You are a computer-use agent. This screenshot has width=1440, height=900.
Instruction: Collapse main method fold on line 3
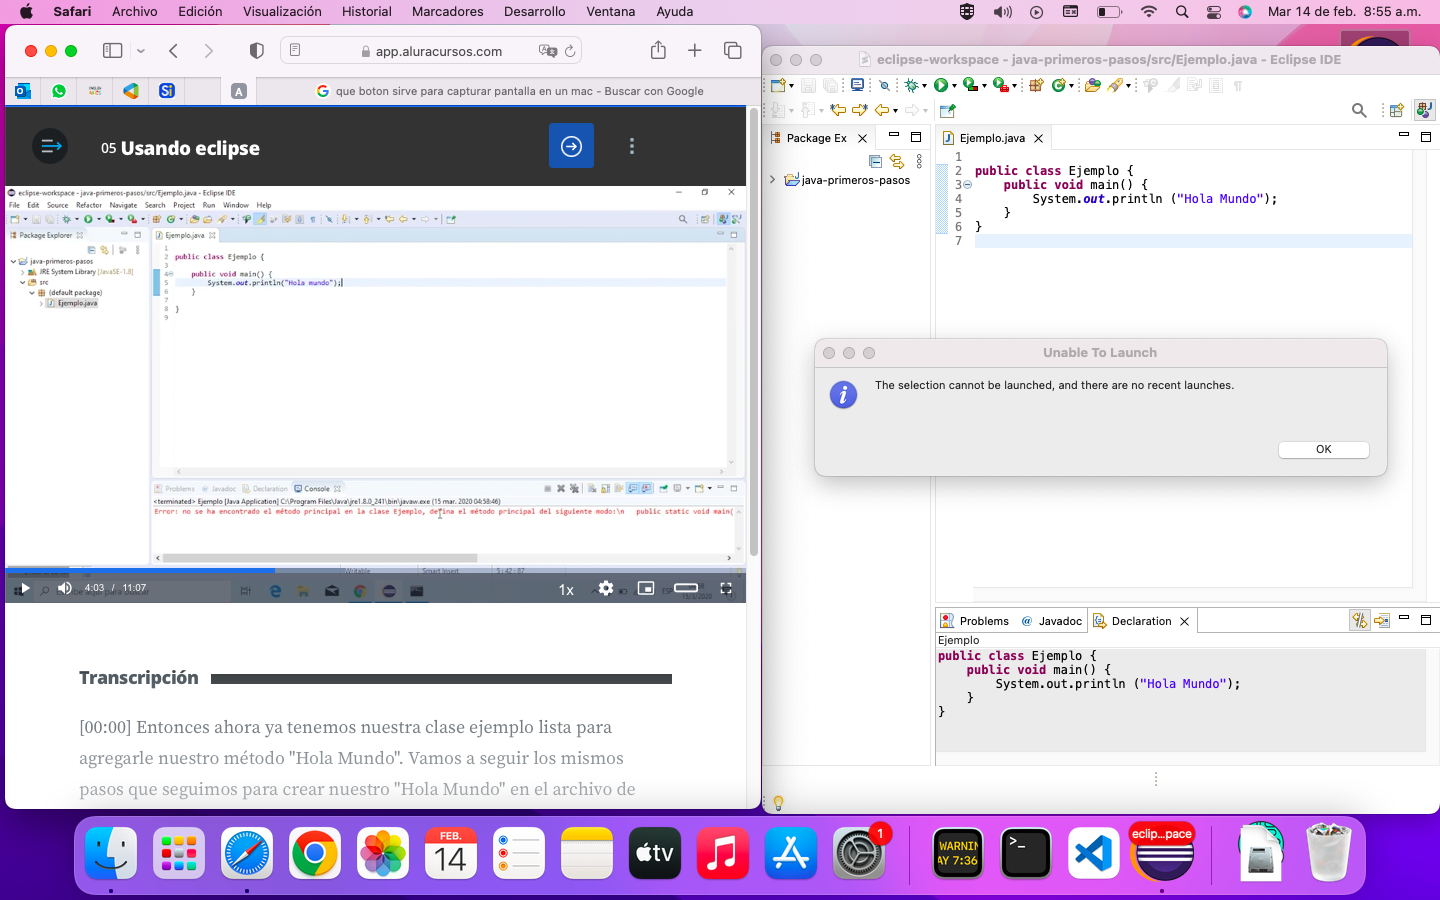click(968, 185)
